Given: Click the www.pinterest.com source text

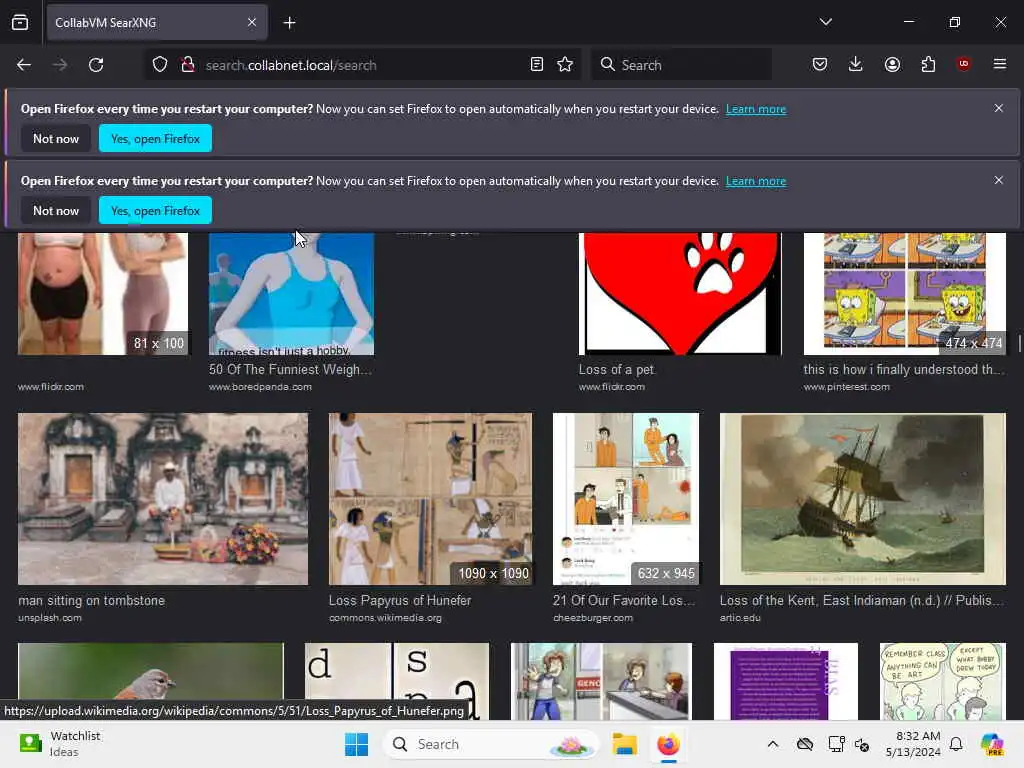Looking at the screenshot, I should click(846, 387).
